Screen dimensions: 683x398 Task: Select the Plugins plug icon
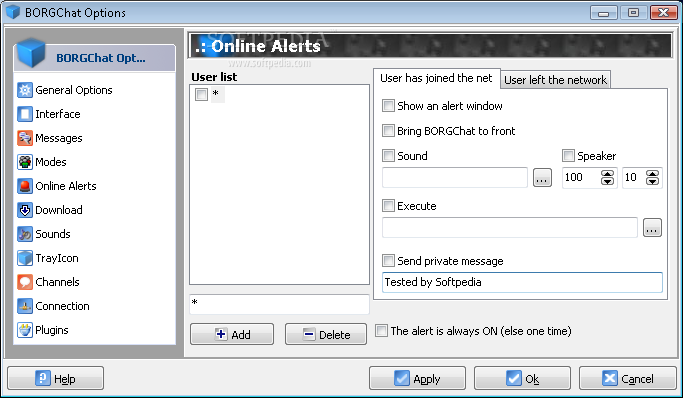(x=25, y=330)
